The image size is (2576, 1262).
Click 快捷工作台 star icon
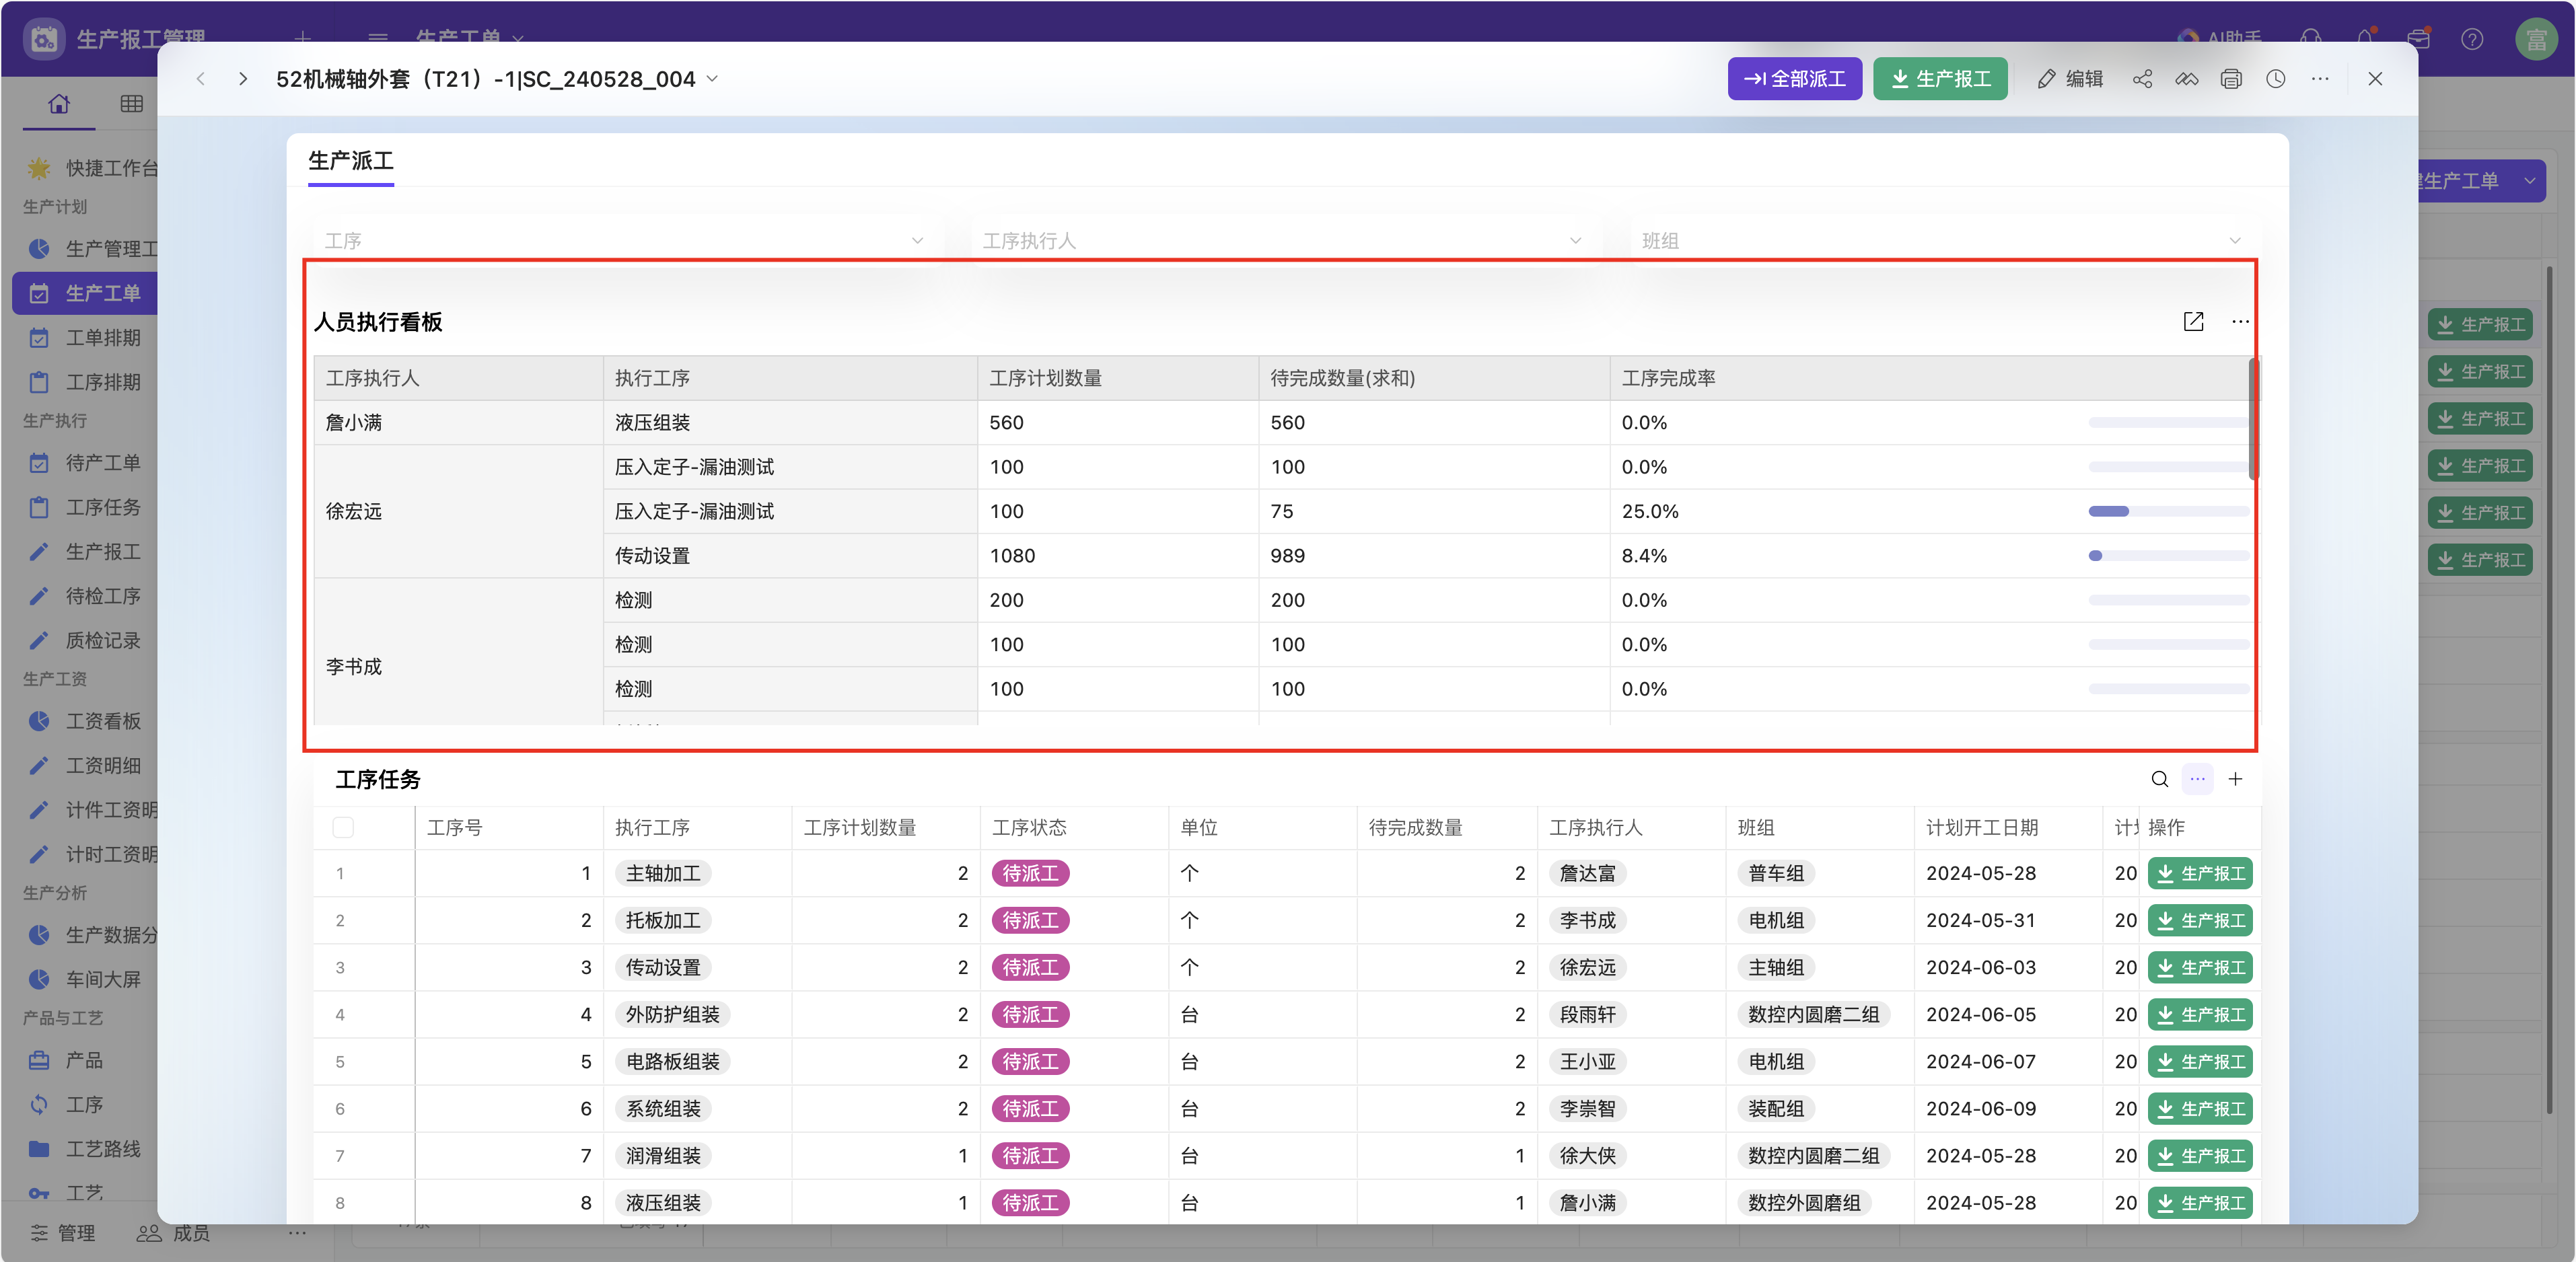pyautogui.click(x=39, y=168)
